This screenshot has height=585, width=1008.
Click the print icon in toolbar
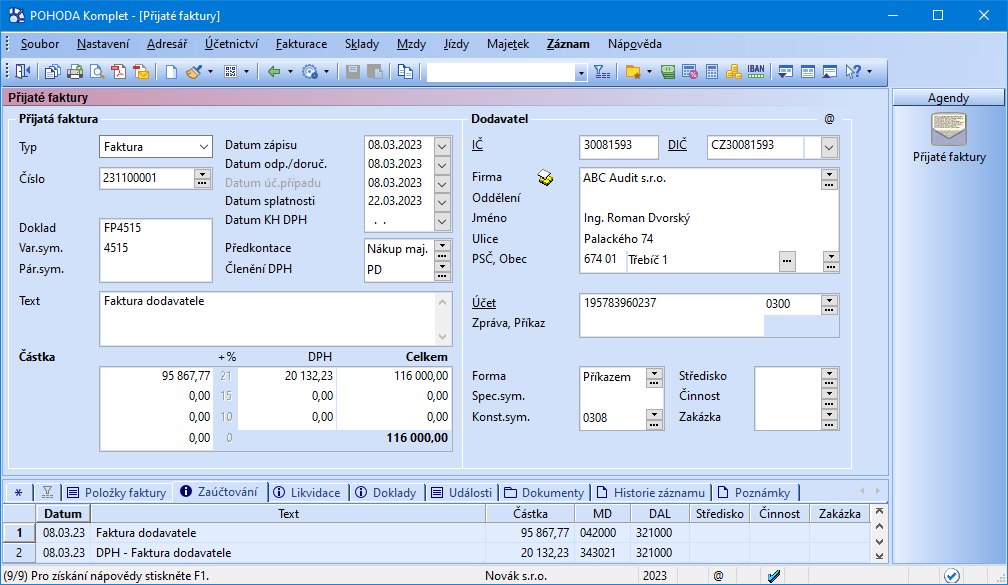pos(75,72)
